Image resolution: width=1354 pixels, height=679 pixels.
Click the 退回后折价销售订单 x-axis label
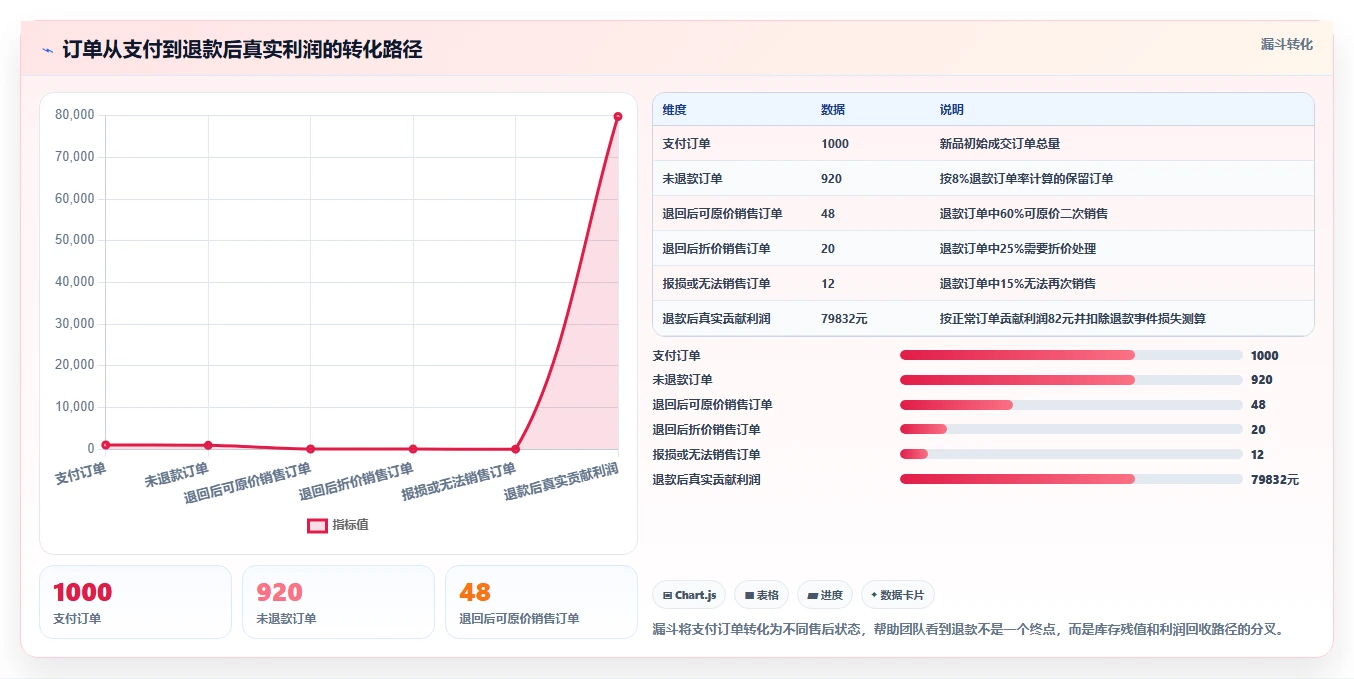357,482
